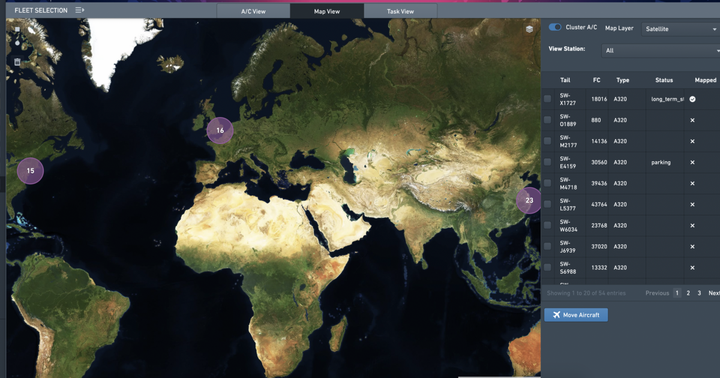Open the map layers cube icon
The image size is (720, 378).
tap(529, 29)
